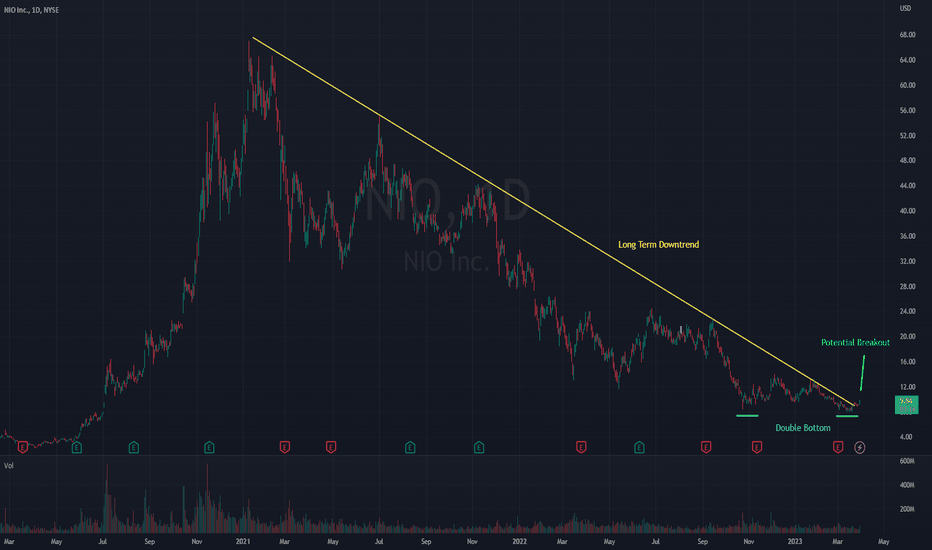Open the red earnings marker above Mar 2023

[x=838, y=447]
